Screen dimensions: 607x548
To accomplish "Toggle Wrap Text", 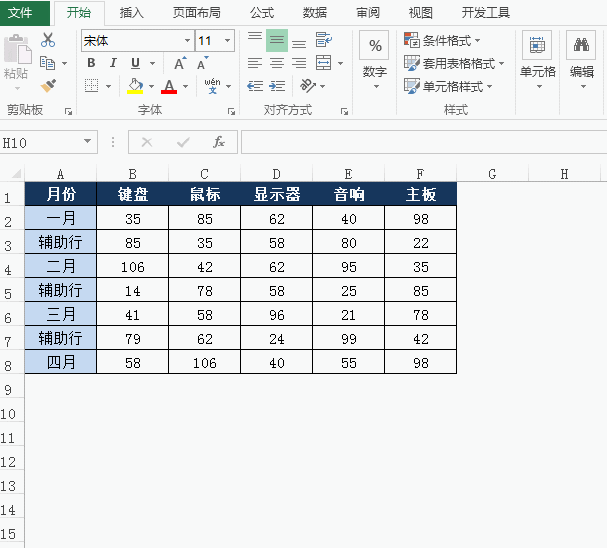I will point(324,40).
